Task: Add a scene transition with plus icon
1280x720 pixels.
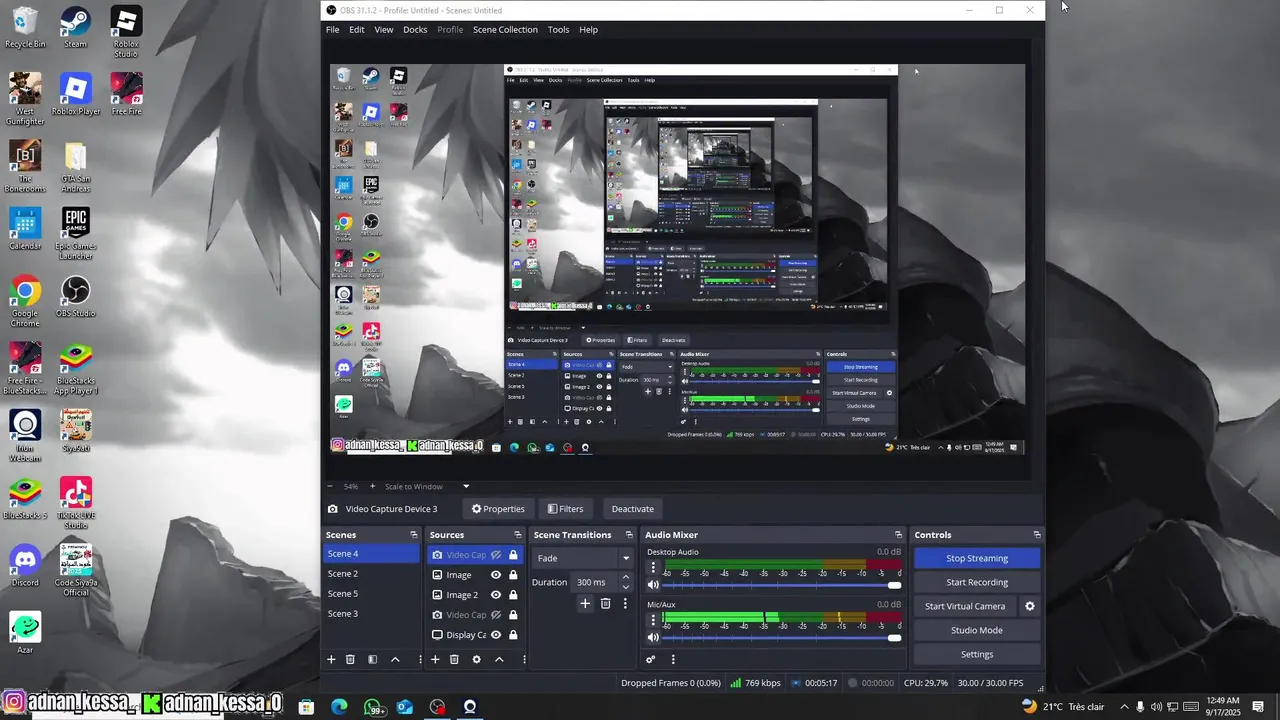Action: click(x=585, y=603)
